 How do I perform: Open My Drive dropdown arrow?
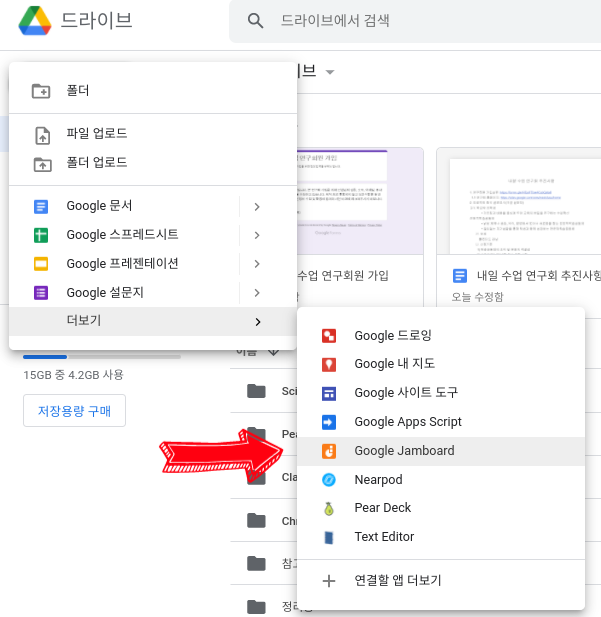coord(330,72)
